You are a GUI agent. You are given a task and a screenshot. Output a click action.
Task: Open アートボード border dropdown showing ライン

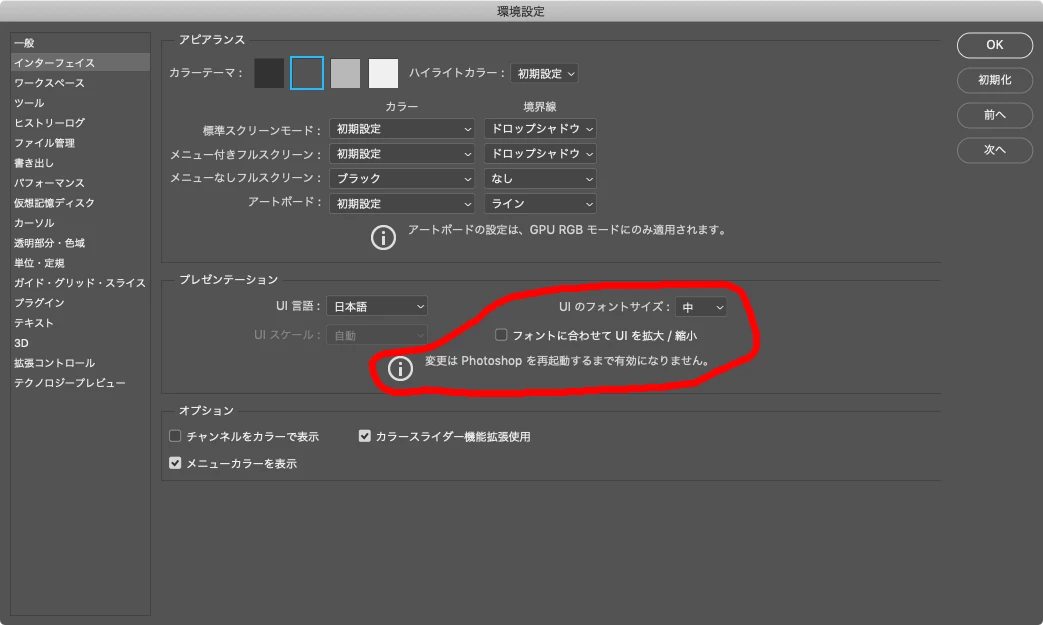tap(540, 203)
